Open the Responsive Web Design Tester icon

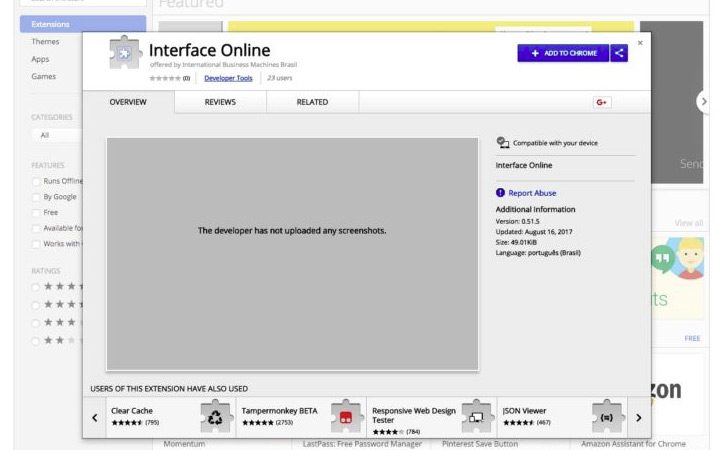point(476,416)
